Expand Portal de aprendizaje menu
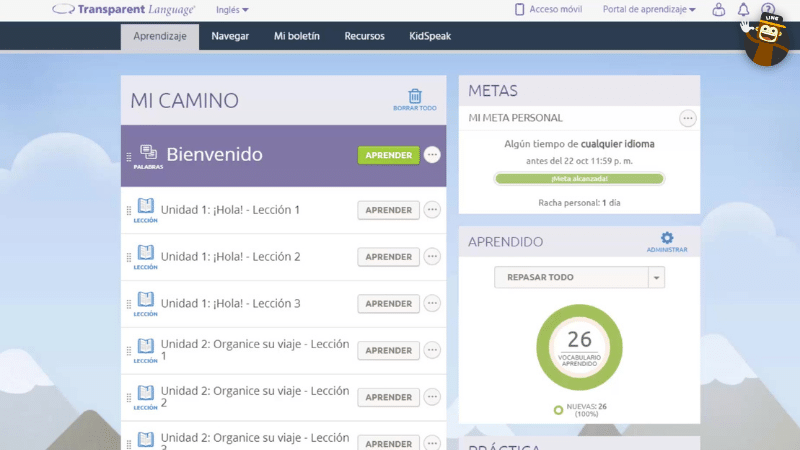800x450 pixels. tap(649, 9)
